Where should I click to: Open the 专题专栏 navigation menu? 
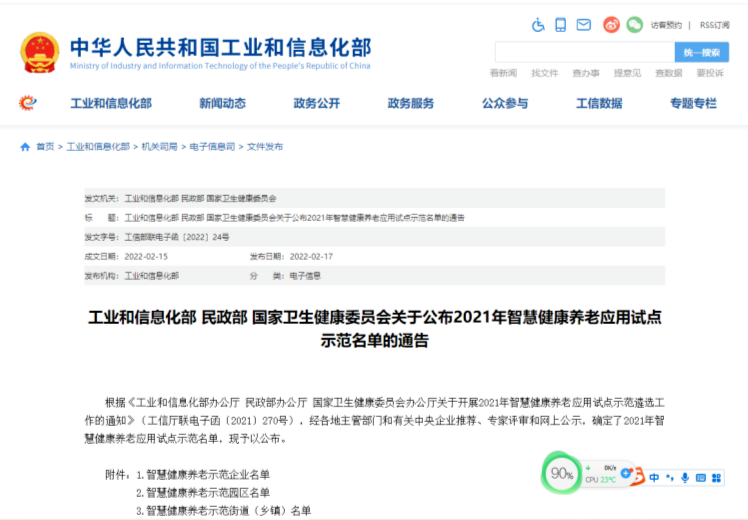pos(693,103)
